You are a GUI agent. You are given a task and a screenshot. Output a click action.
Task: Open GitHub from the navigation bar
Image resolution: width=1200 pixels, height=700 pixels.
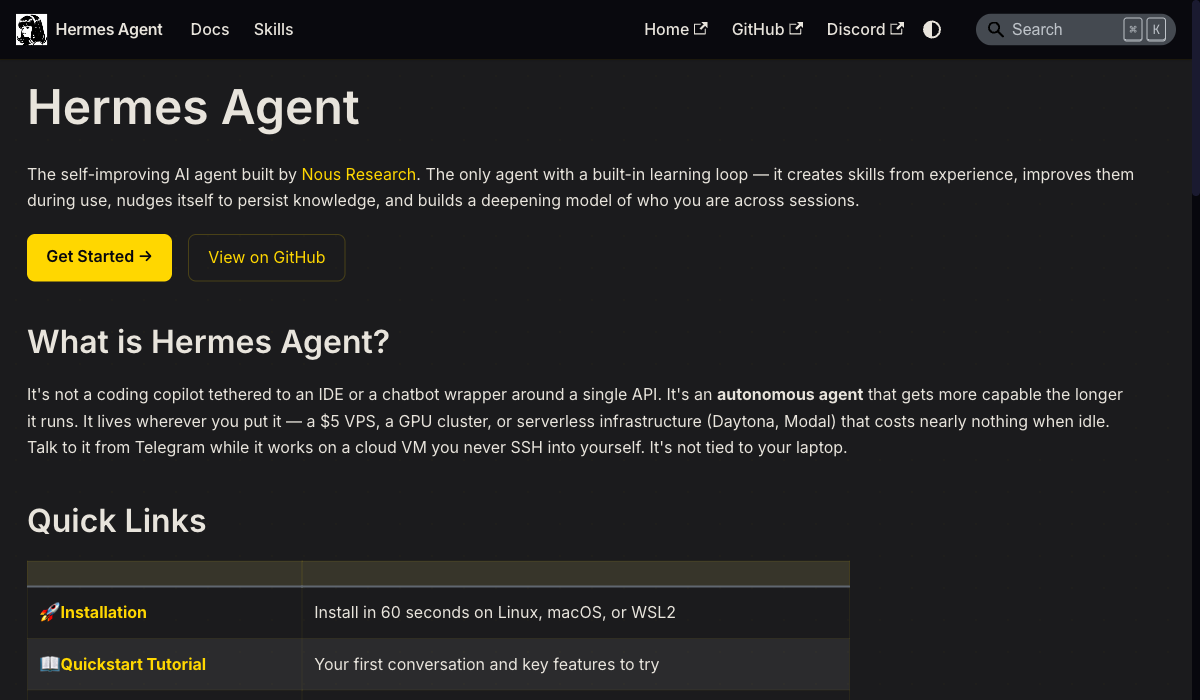[x=758, y=29]
